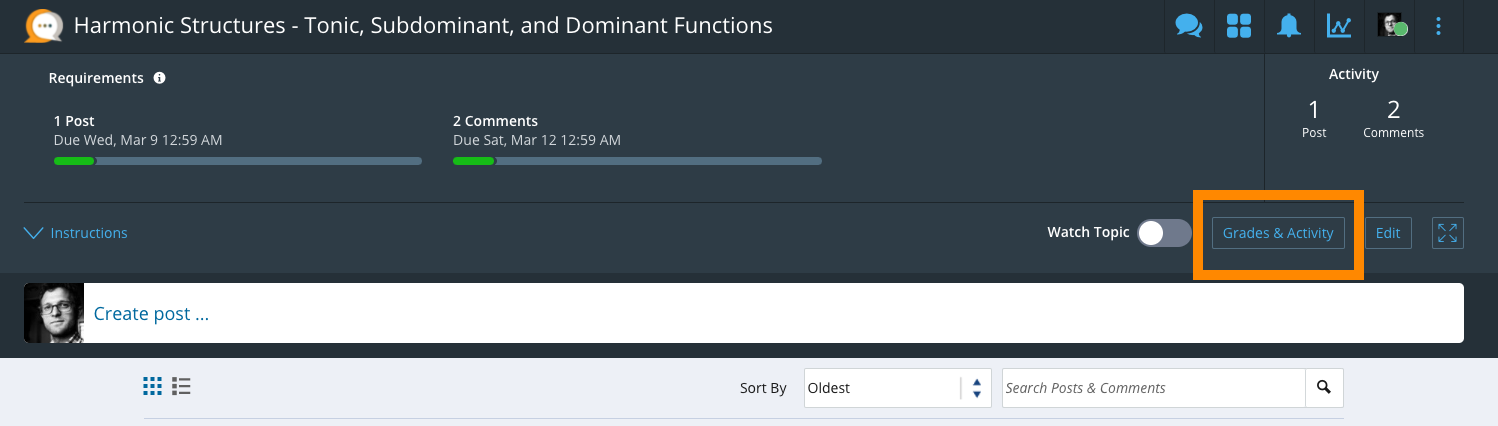Open the chat bubbles icon in header
The image size is (1498, 426).
(1189, 26)
